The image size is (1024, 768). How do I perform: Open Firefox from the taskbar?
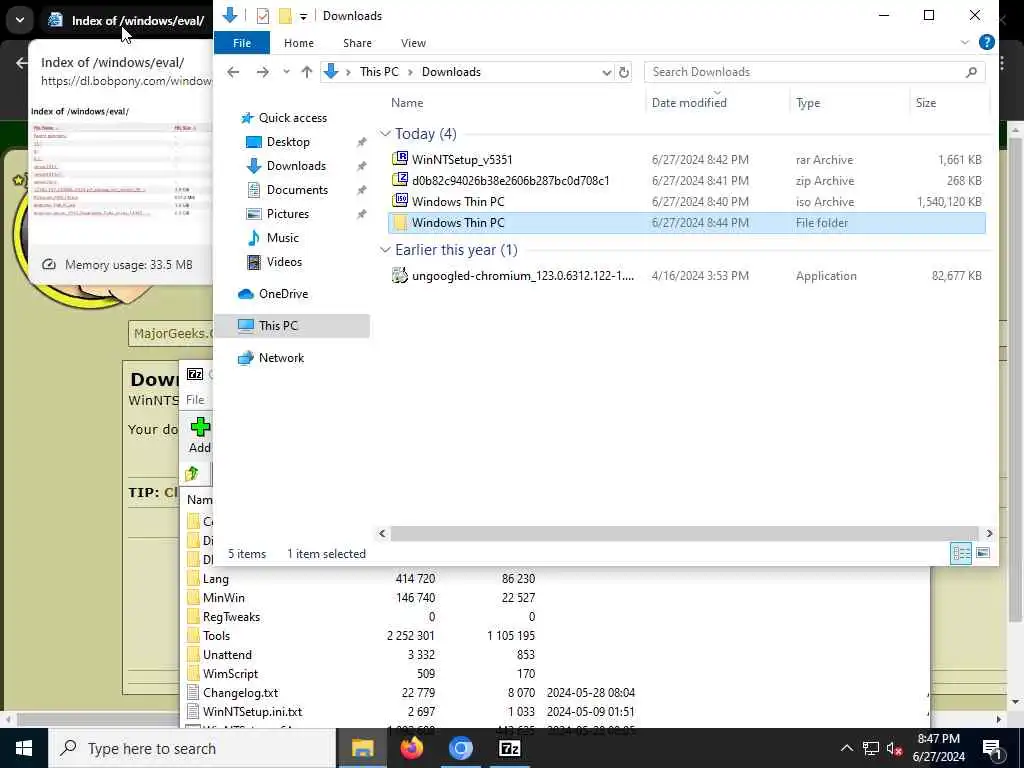411,748
